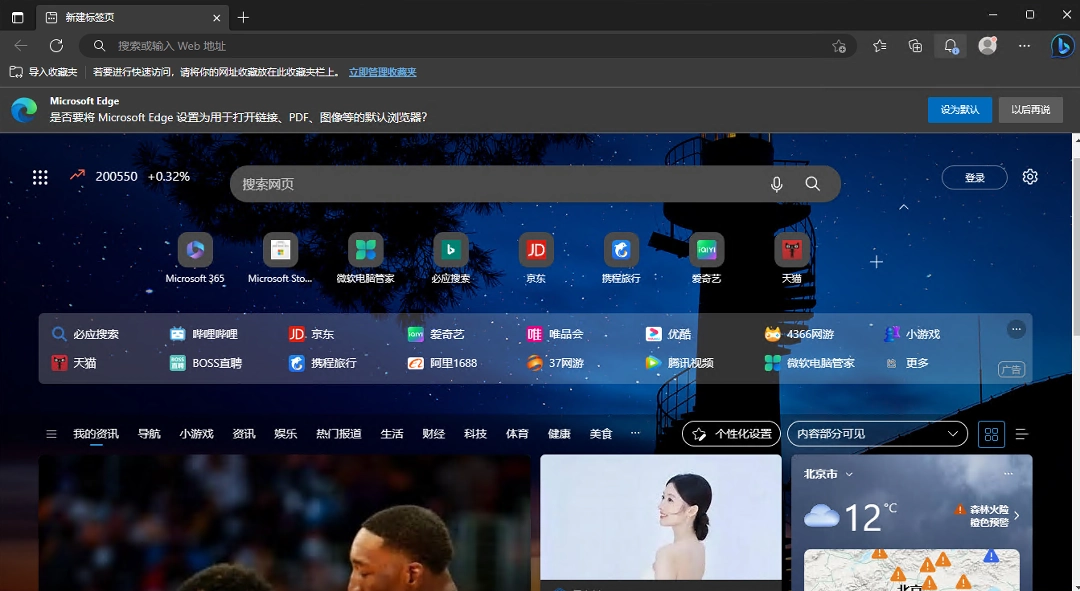Image resolution: width=1080 pixels, height=591 pixels.
Task: Show more feed categories ellipsis
Action: click(635, 433)
